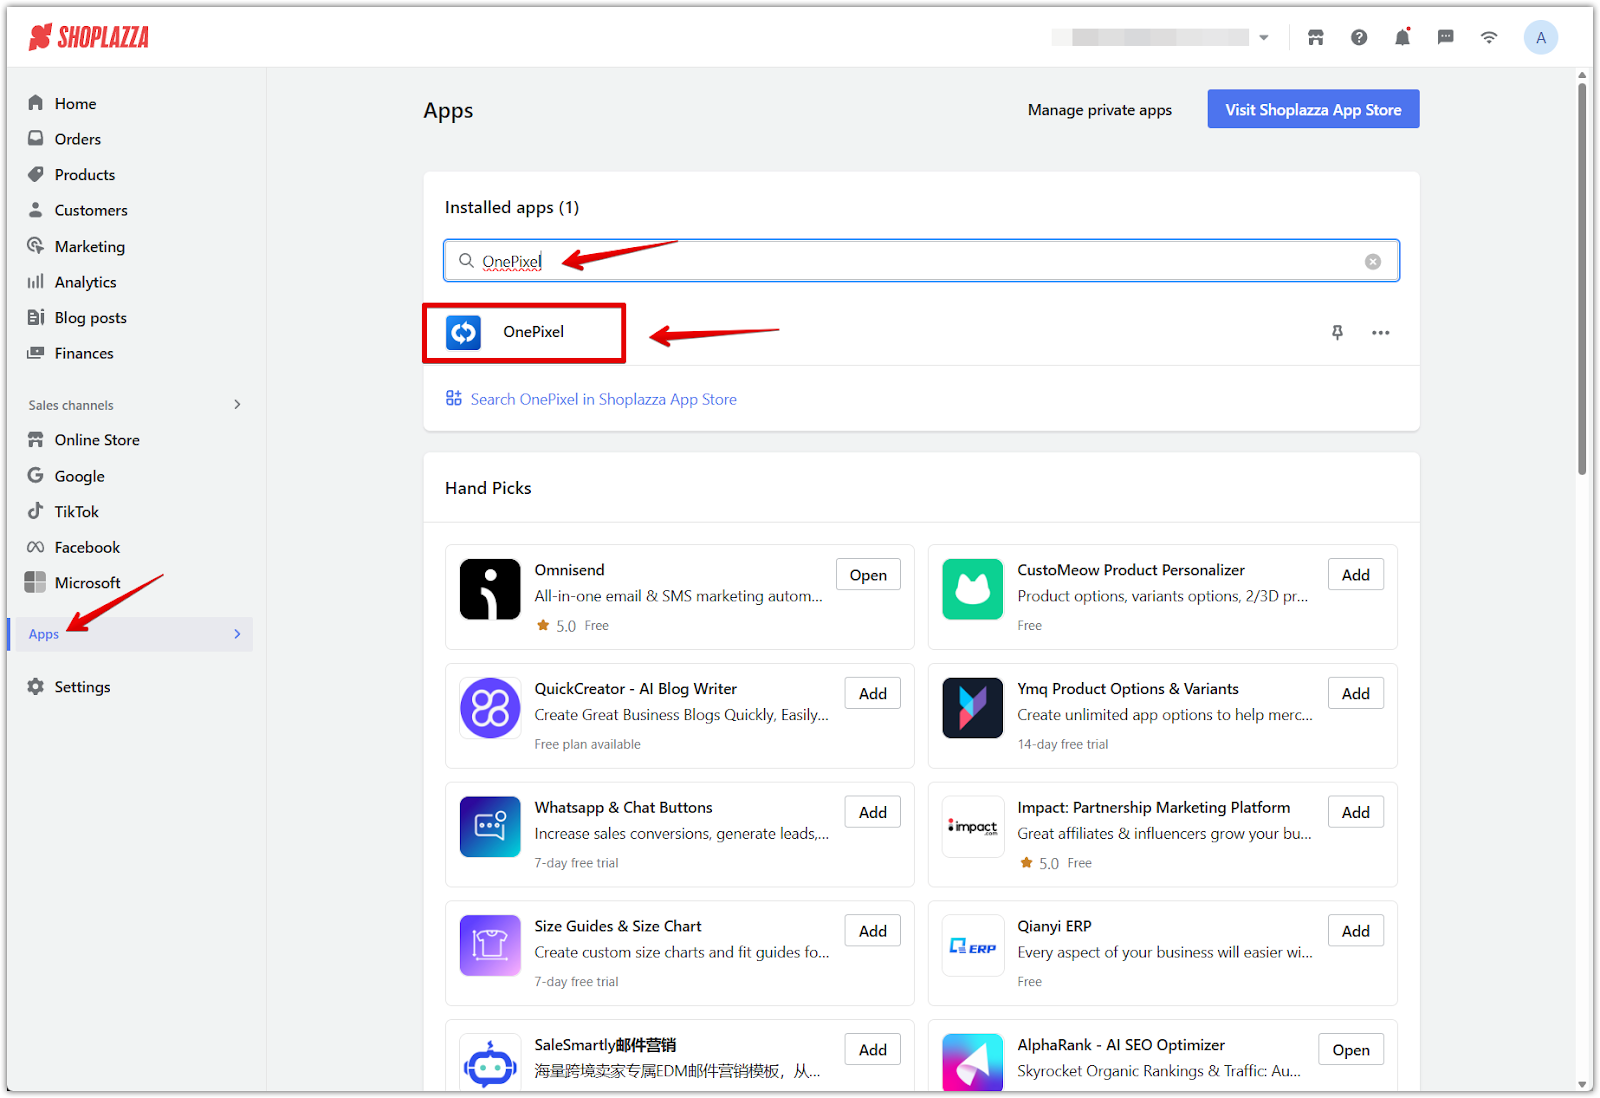Open Products in sidebar
The image size is (1600, 1098).
(84, 175)
